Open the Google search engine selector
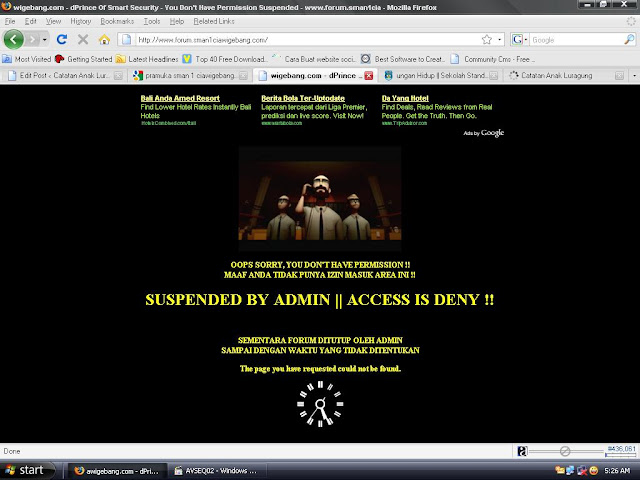Image resolution: width=640 pixels, height=480 pixels. click(x=520, y=40)
